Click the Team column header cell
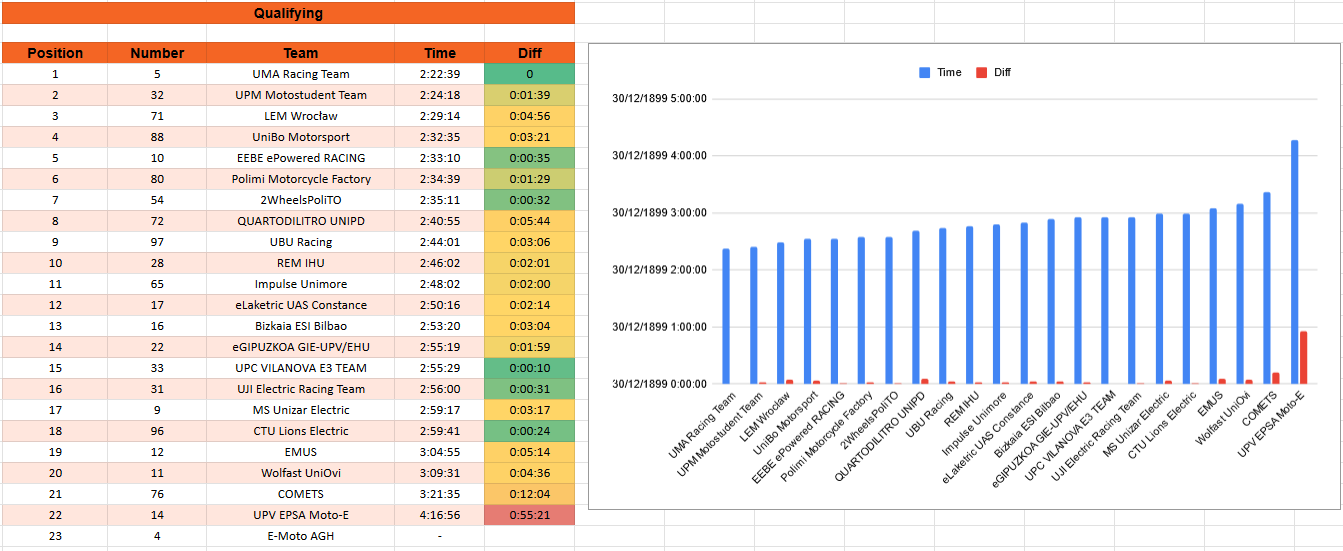1343x551 pixels. coord(301,53)
